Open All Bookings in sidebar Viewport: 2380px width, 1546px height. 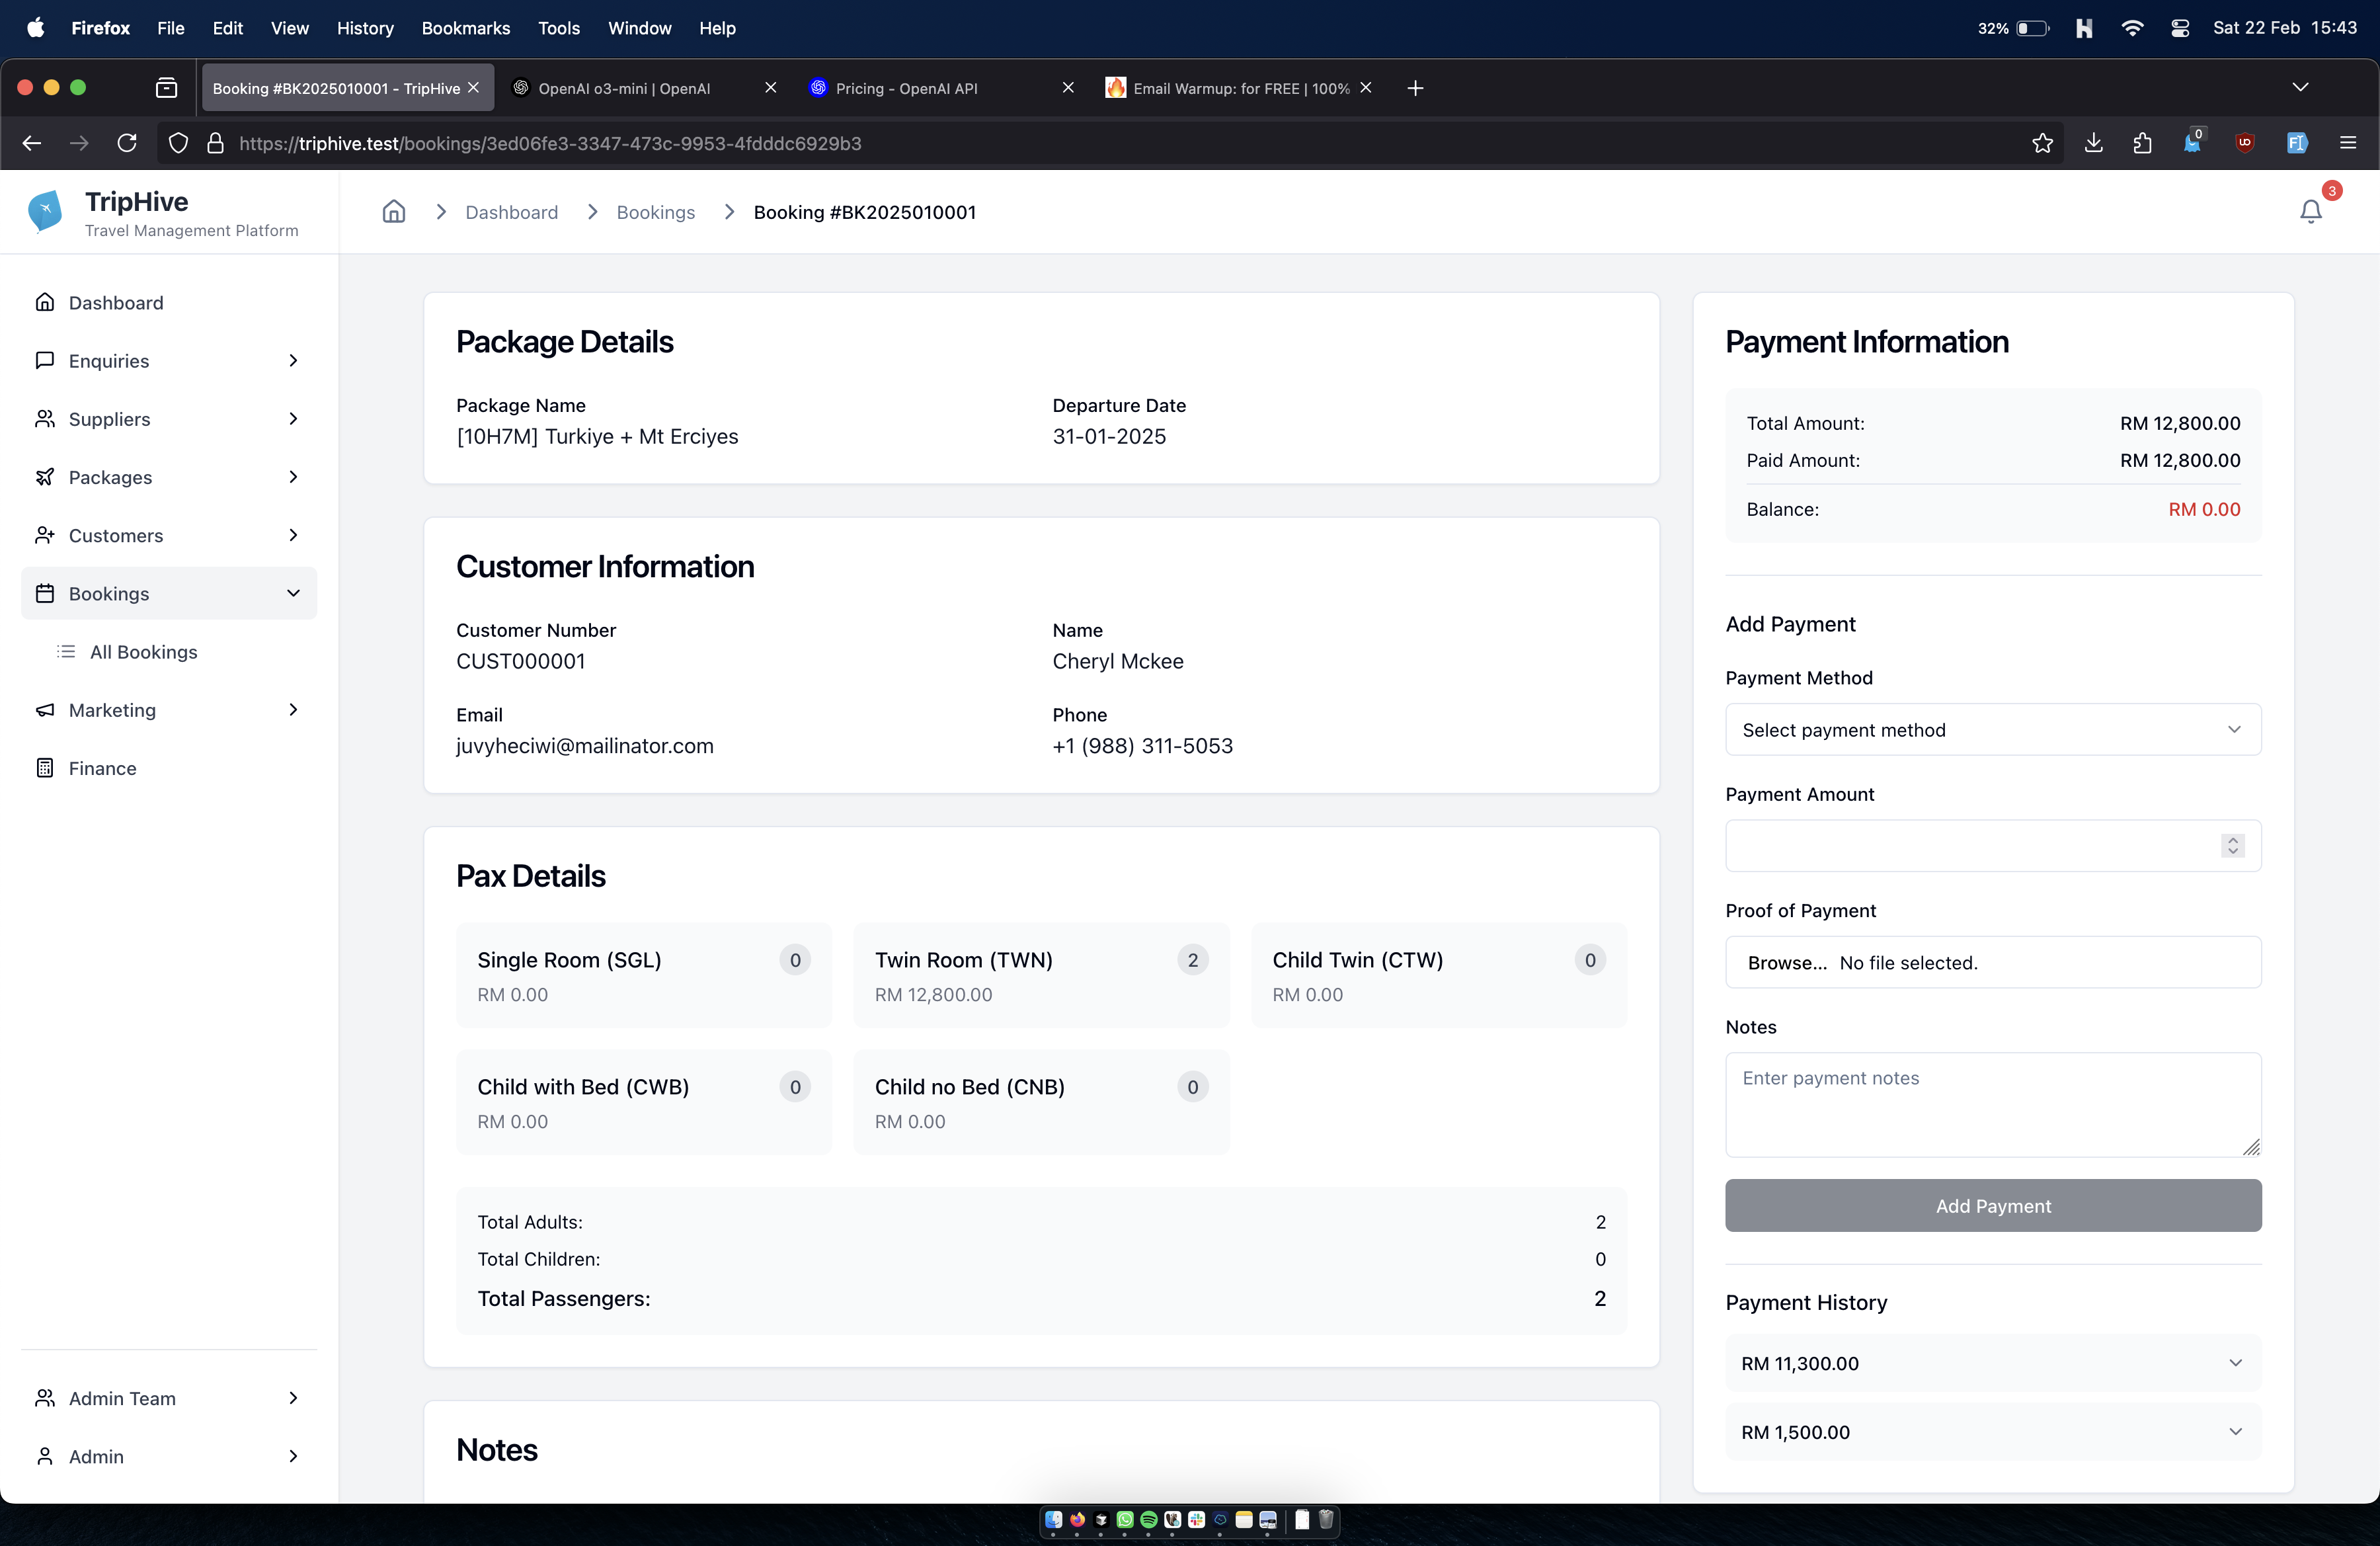[143, 651]
